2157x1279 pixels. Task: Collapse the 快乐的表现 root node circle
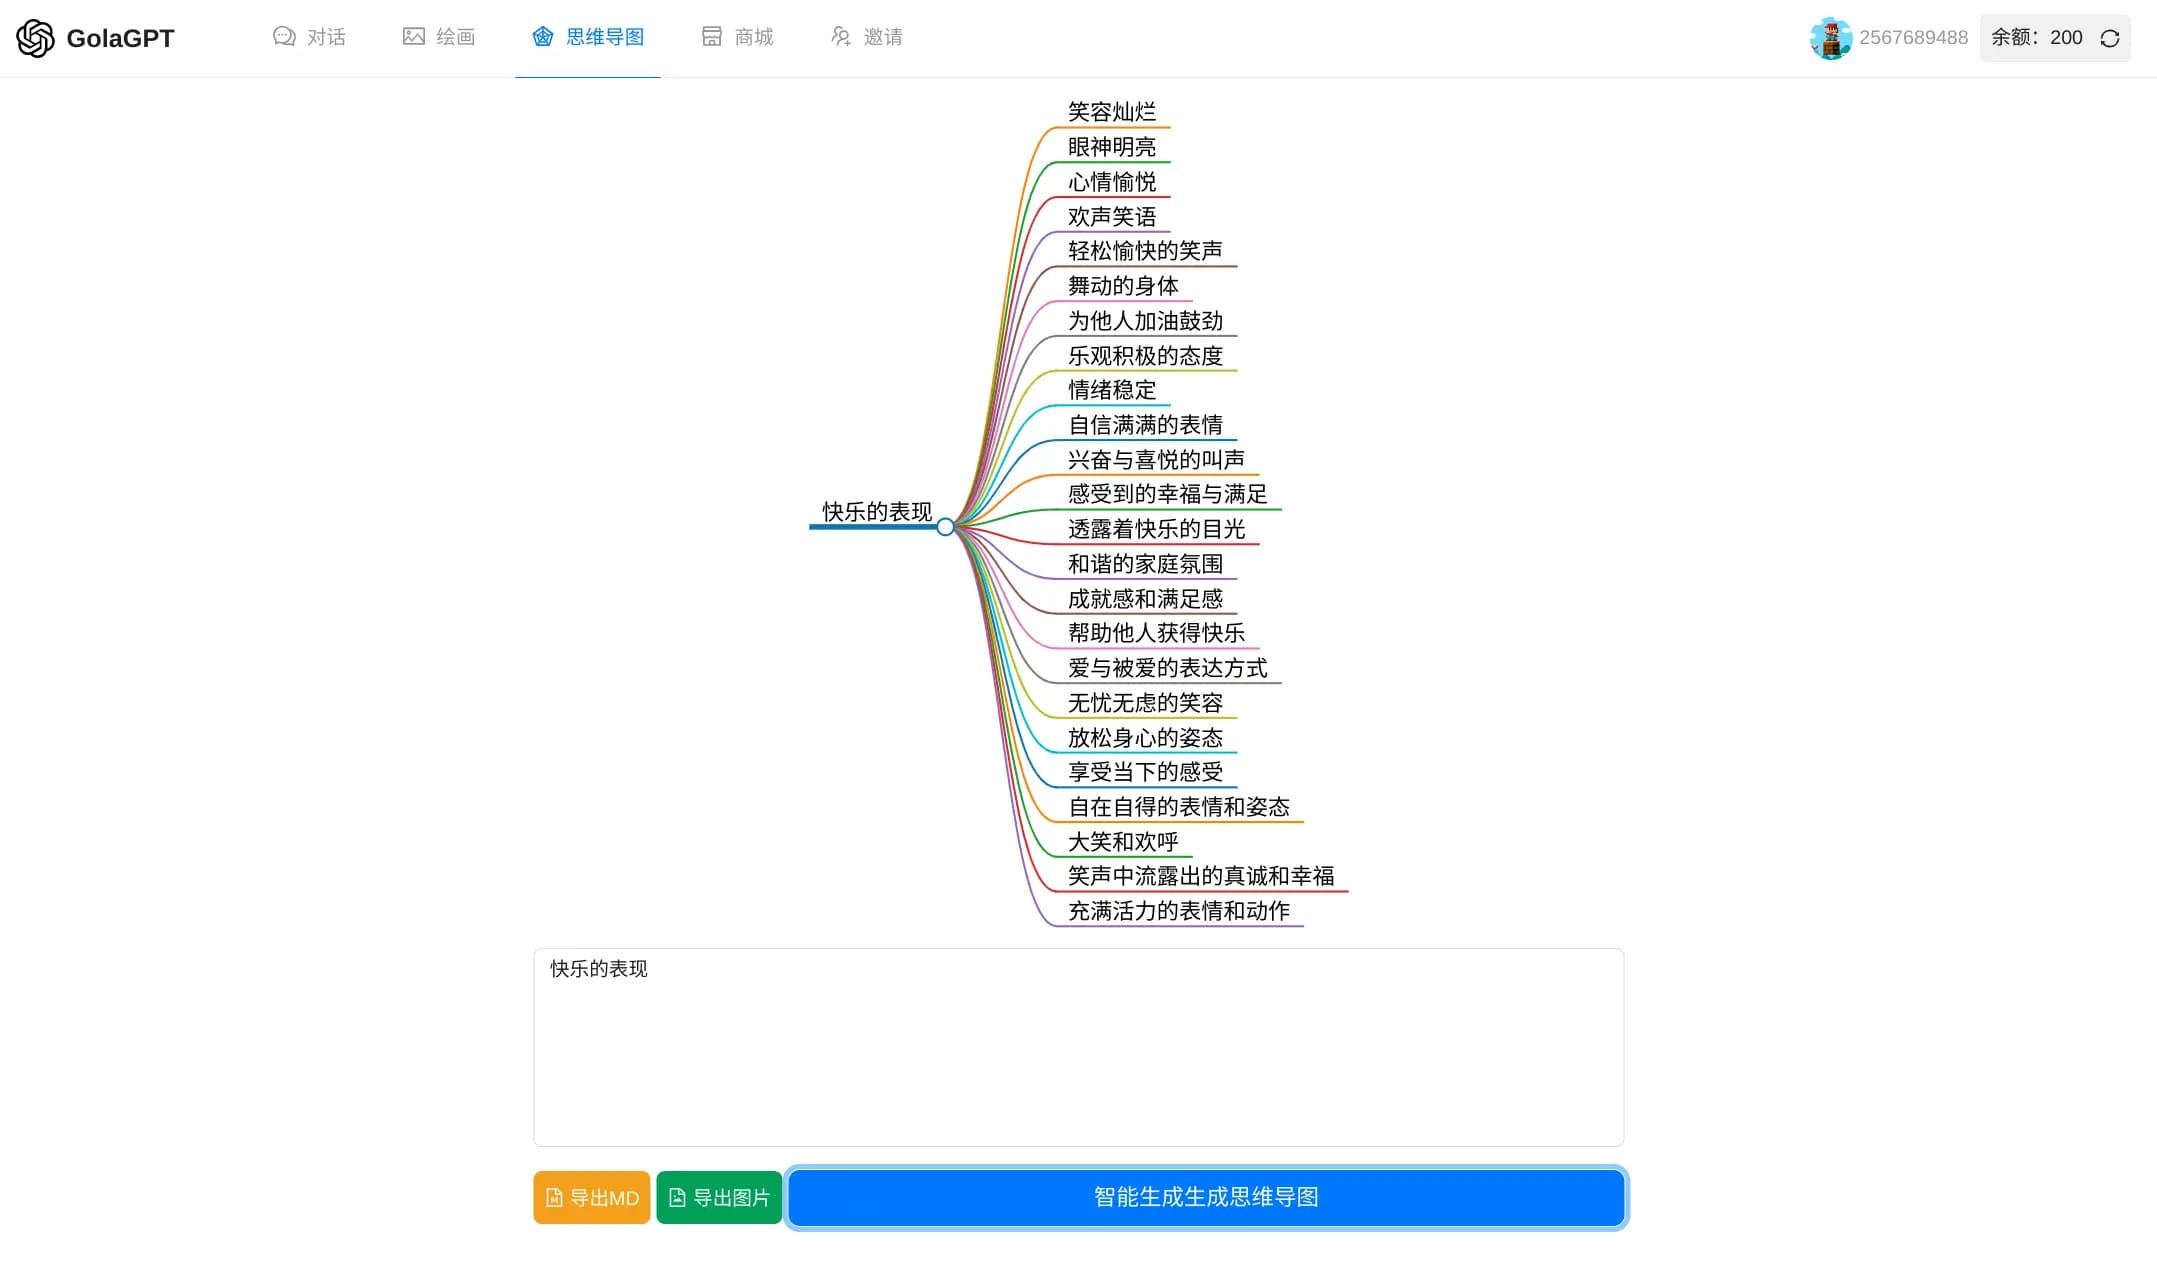click(x=945, y=527)
